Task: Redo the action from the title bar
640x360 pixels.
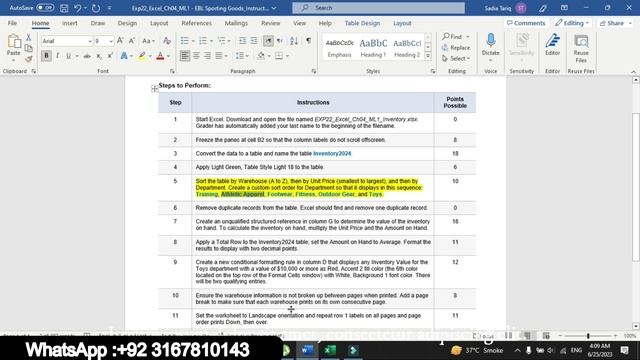Action: tap(96, 8)
